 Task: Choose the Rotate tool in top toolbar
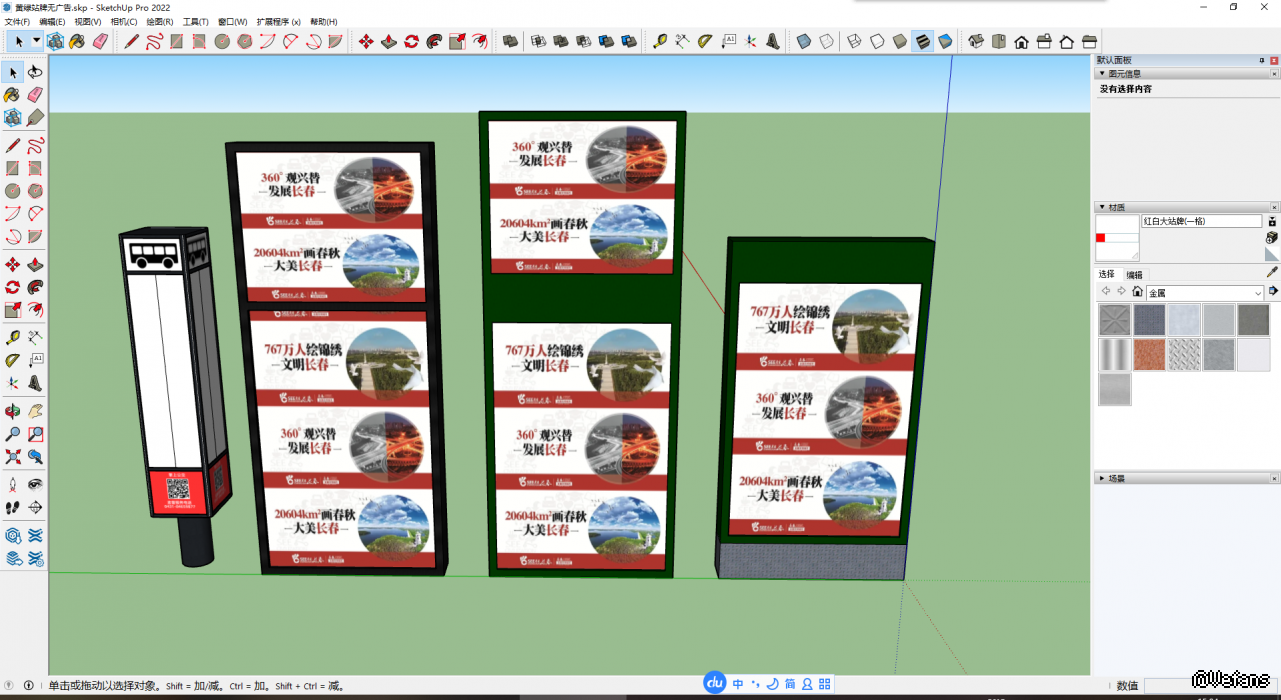coord(412,41)
